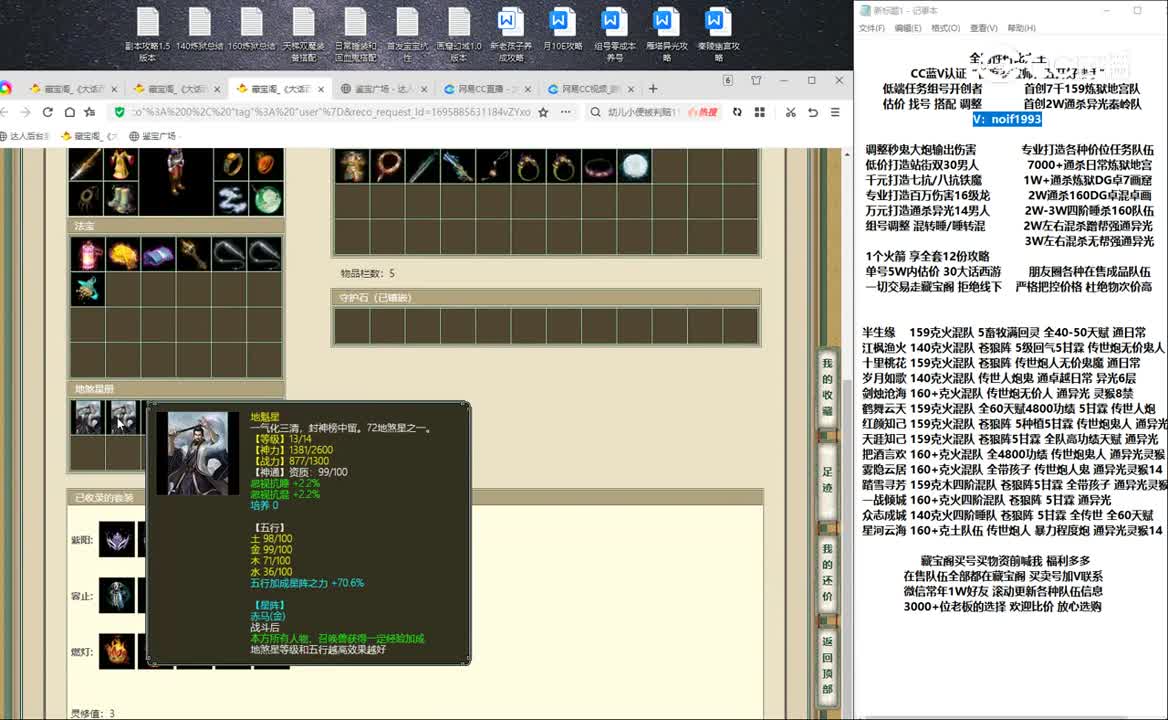Open desktop document 雁塔异光攻略
Screen dimensions: 1168x720
click(667, 34)
